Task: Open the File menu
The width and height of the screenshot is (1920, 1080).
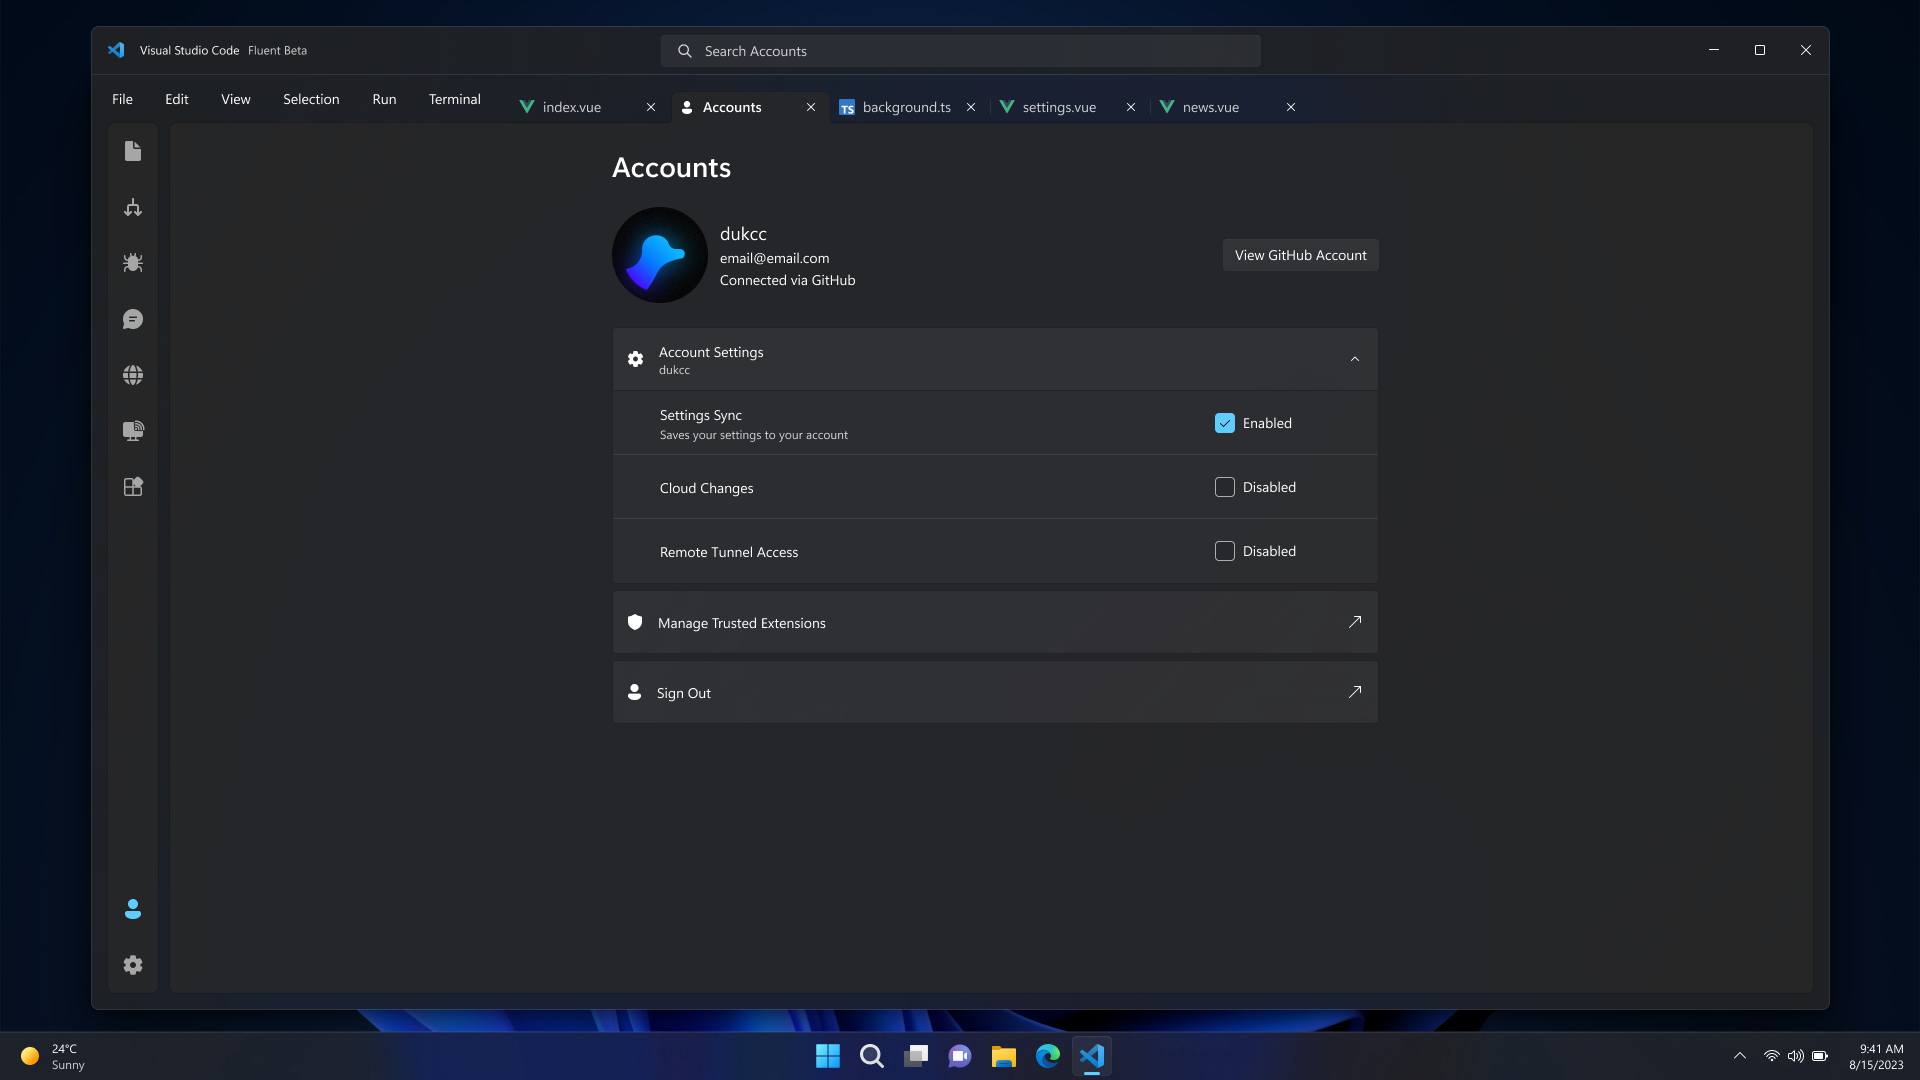Action: (122, 99)
